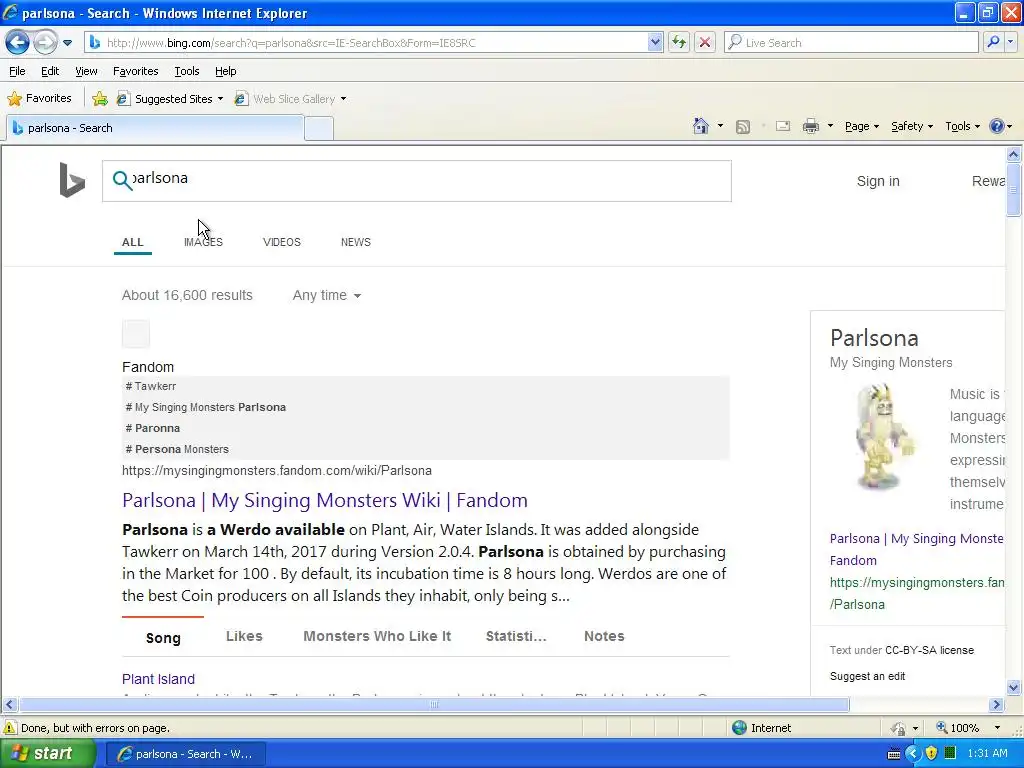Click the Read Mail icon
Viewport: 1024px width, 768px height.
pos(783,126)
